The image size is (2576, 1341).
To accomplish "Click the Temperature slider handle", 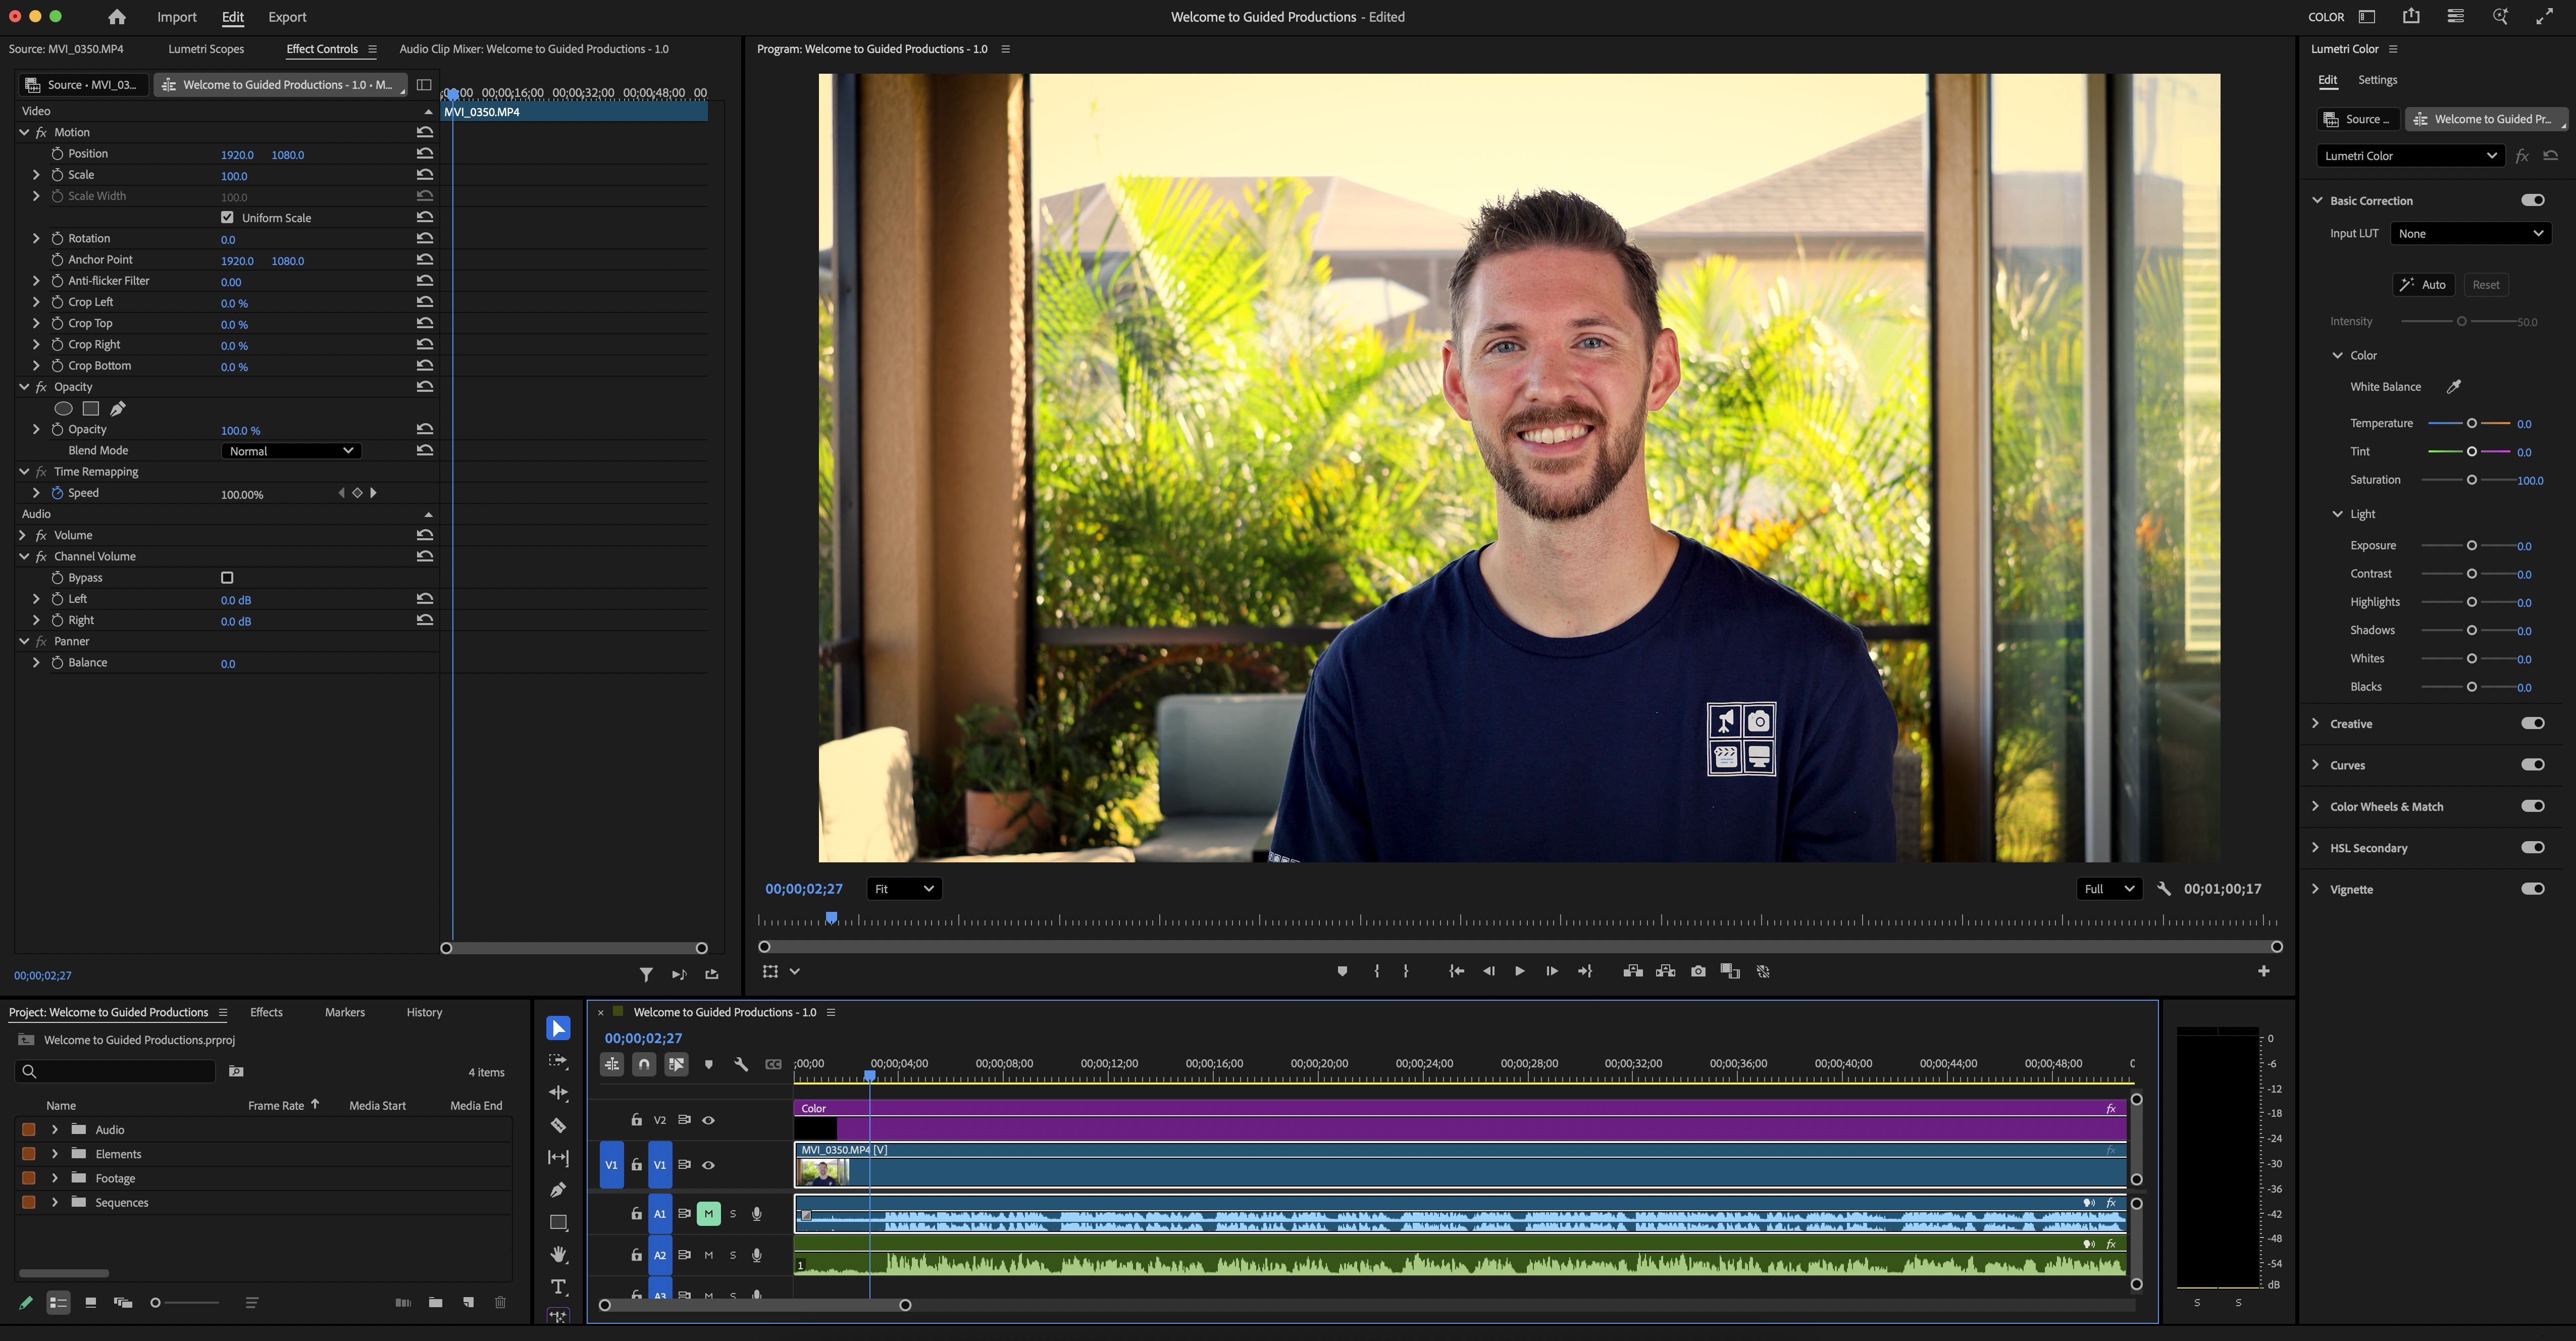I will (x=2471, y=424).
